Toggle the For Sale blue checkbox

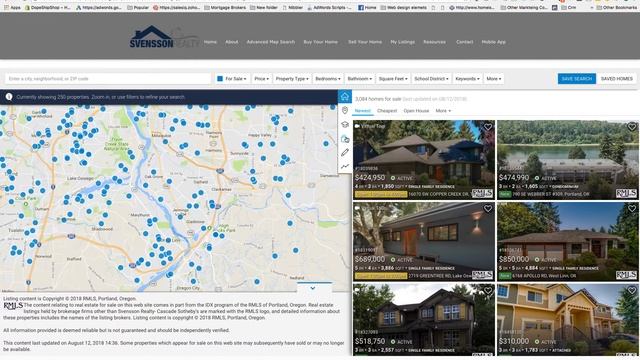point(220,78)
